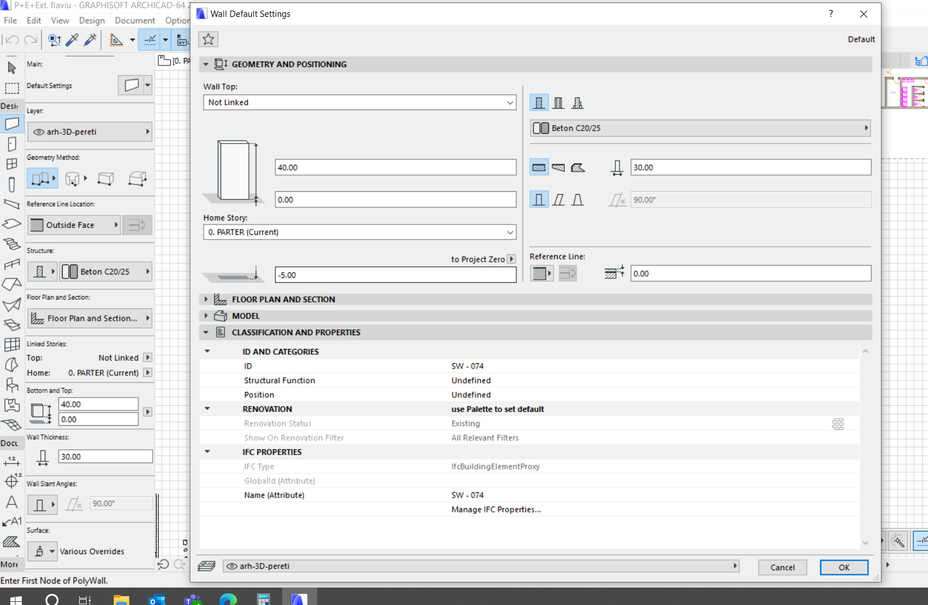Click the reference line offset field showing 0.00
The width and height of the screenshot is (928, 605).
[x=750, y=273]
